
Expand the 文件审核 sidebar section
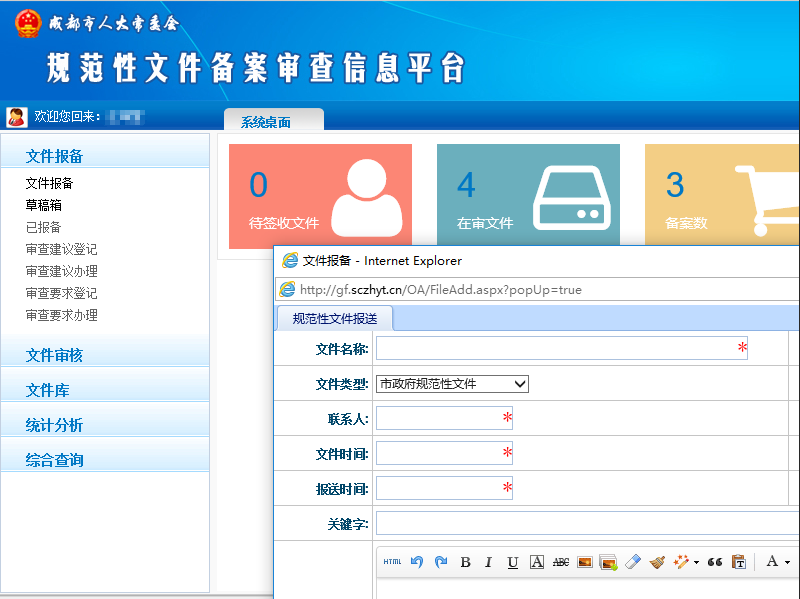pyautogui.click(x=54, y=355)
